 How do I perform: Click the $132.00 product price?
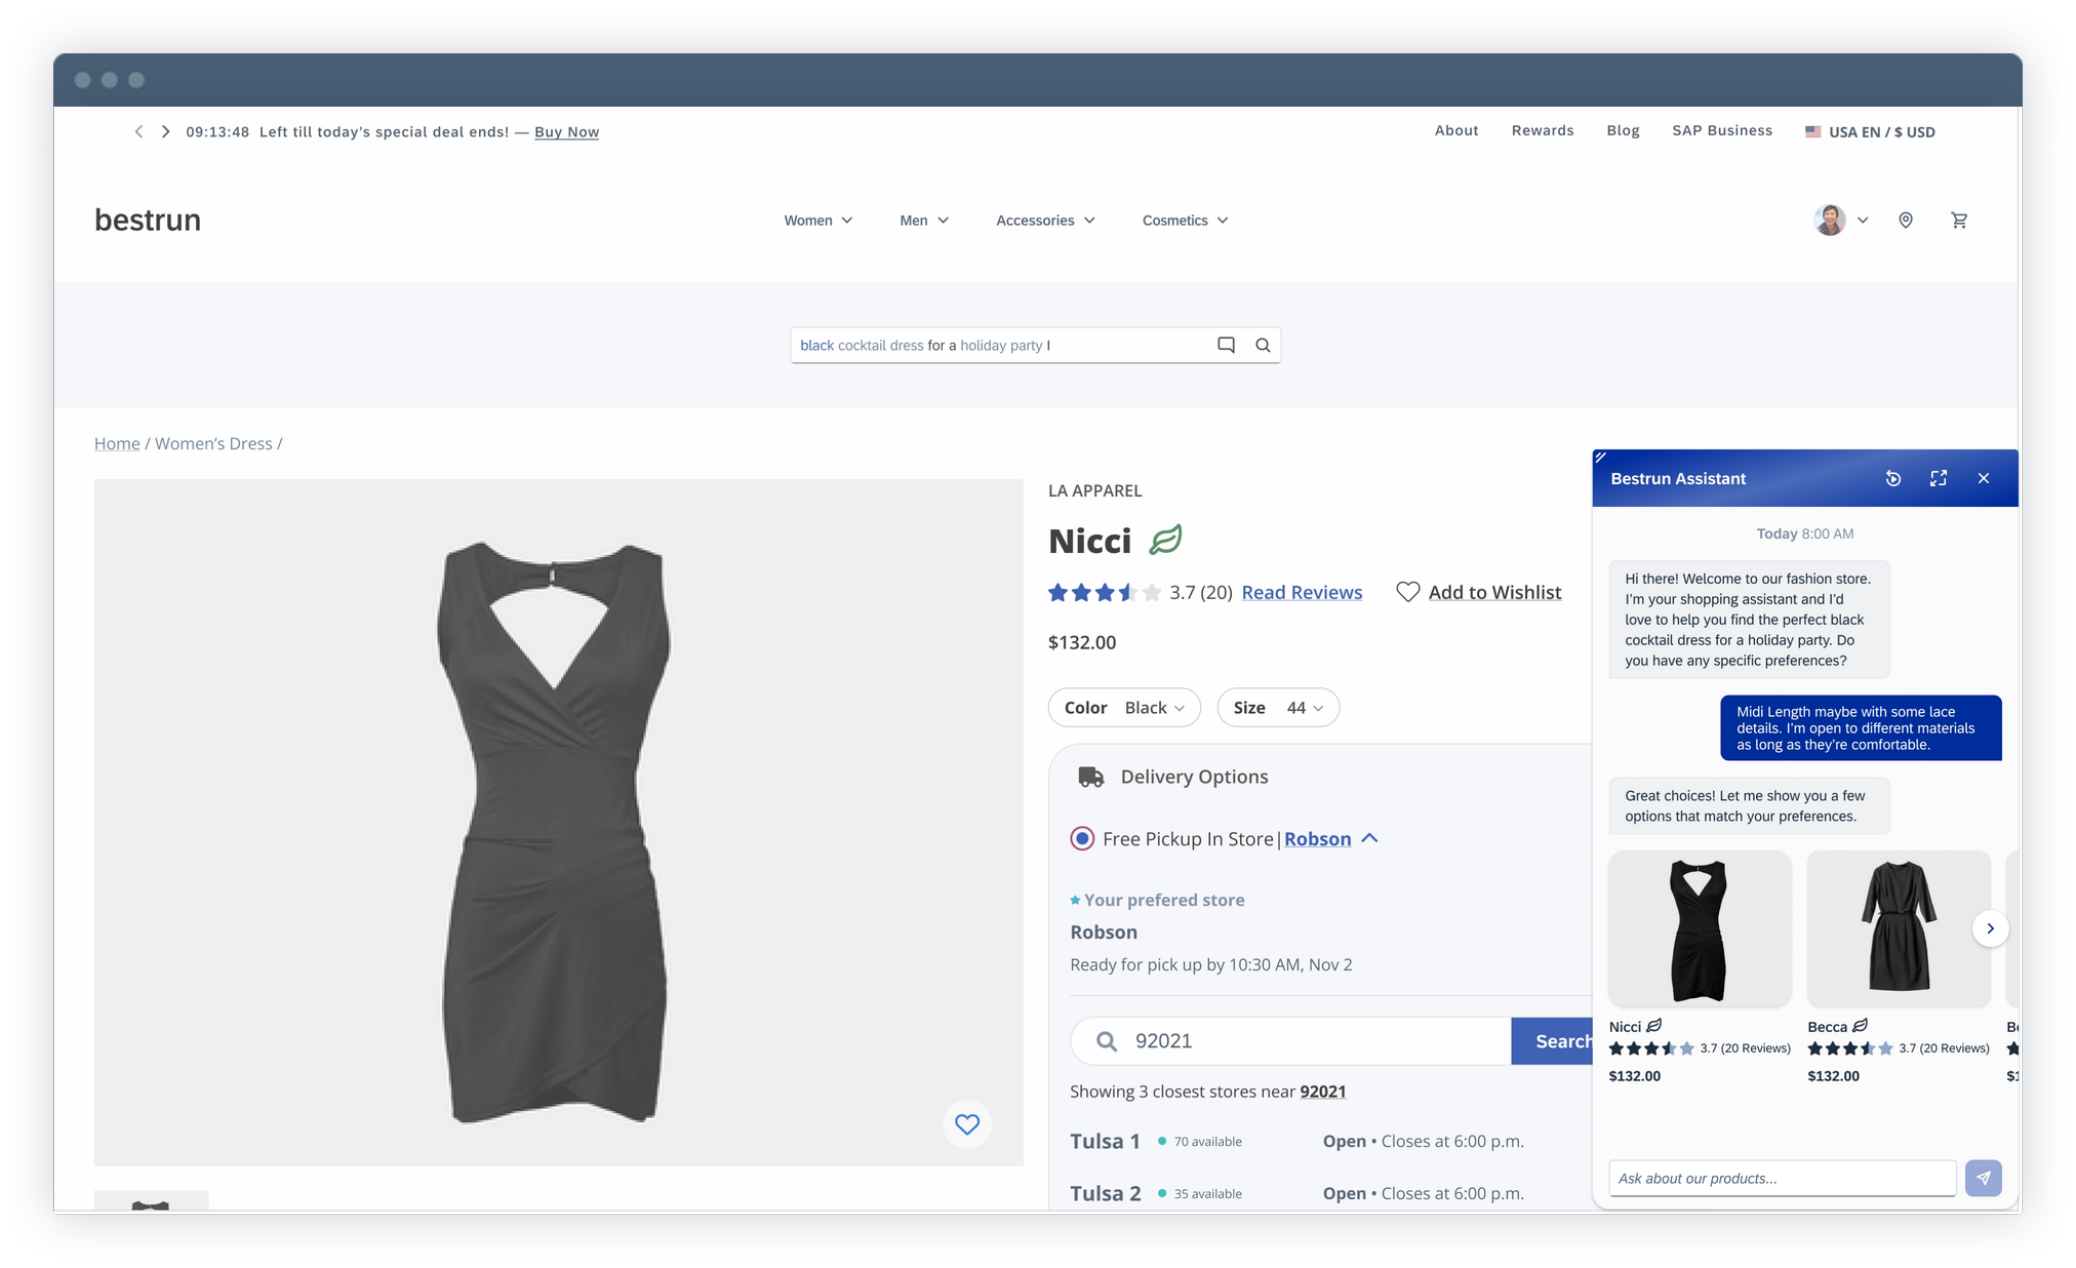pos(1082,643)
